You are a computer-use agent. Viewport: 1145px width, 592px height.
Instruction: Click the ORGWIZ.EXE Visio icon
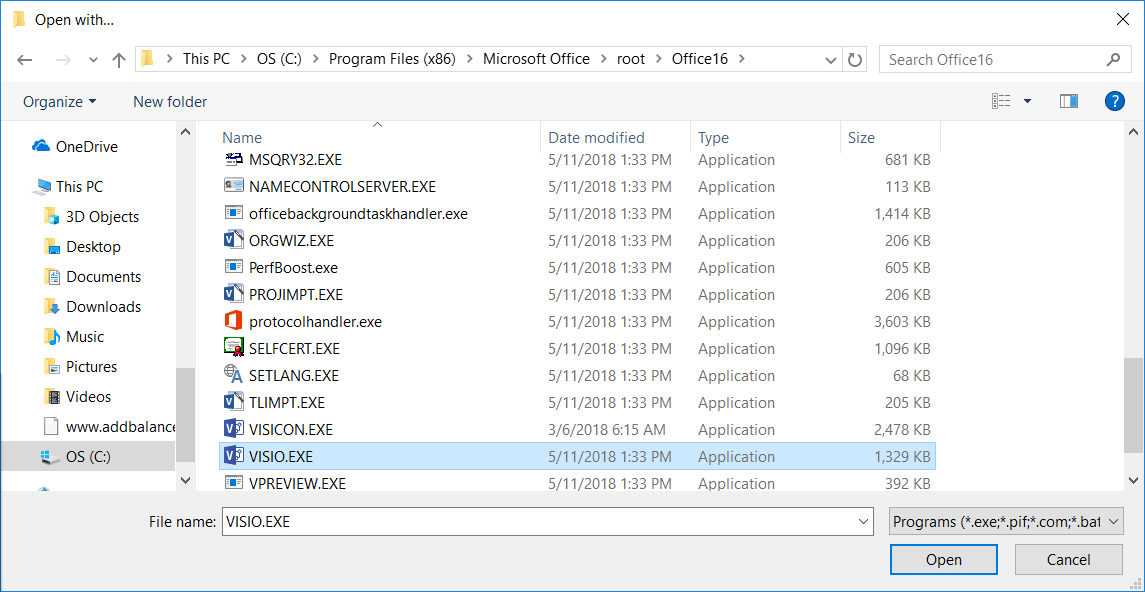233,240
